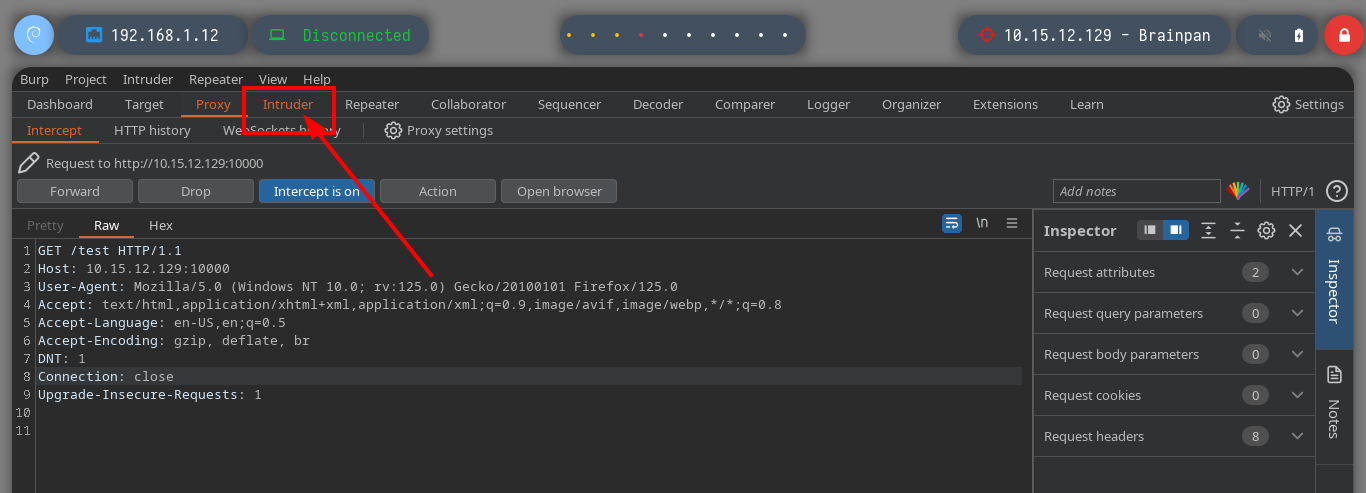Toggle the word wrap icon in editor

pos(952,223)
